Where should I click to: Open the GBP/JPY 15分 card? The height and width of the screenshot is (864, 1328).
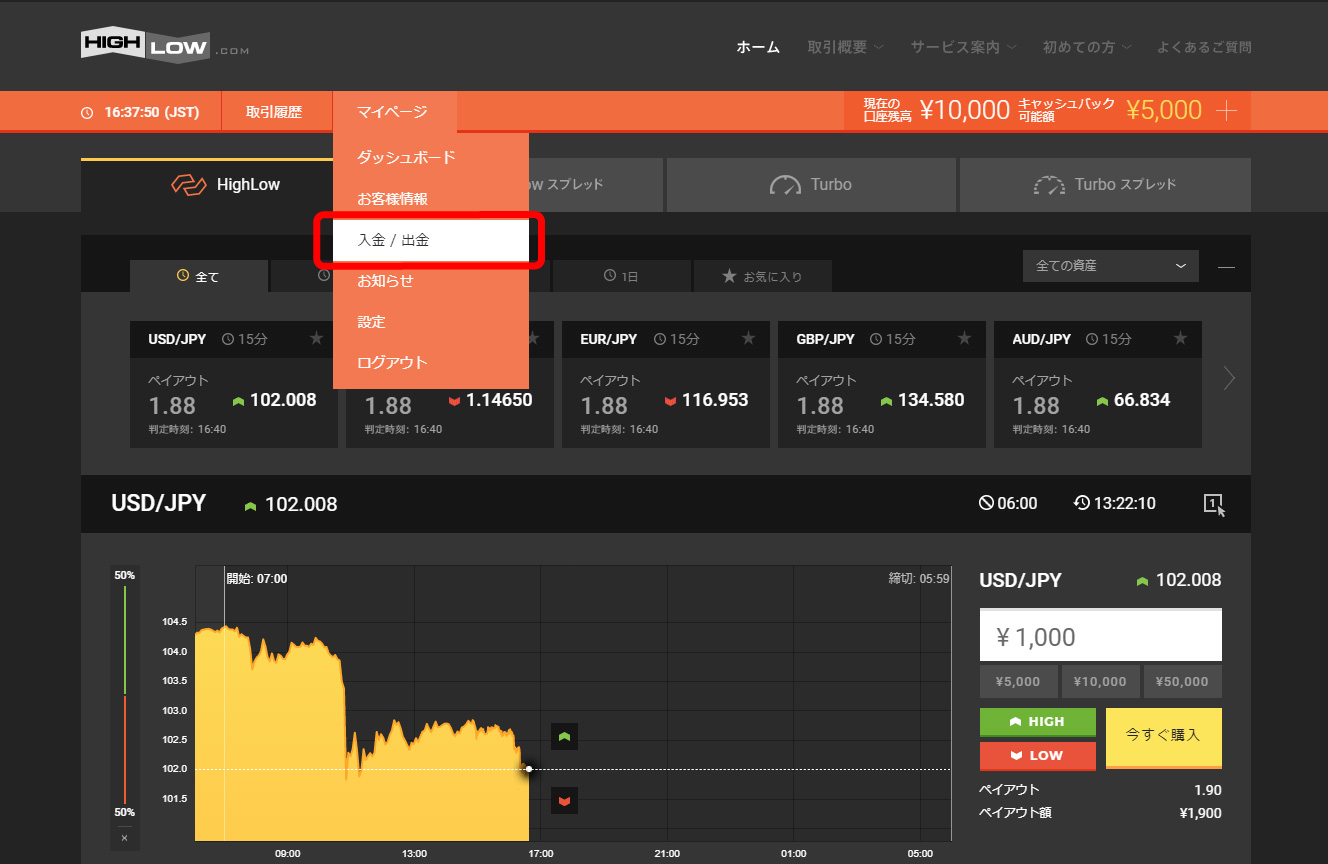tap(882, 385)
